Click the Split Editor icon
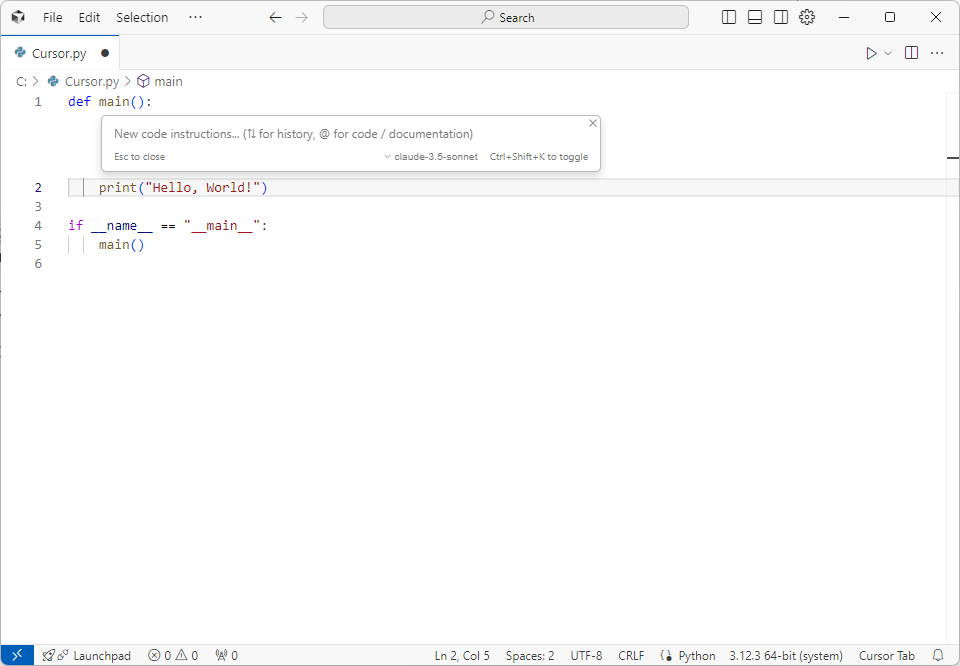960x666 pixels. [x=911, y=53]
